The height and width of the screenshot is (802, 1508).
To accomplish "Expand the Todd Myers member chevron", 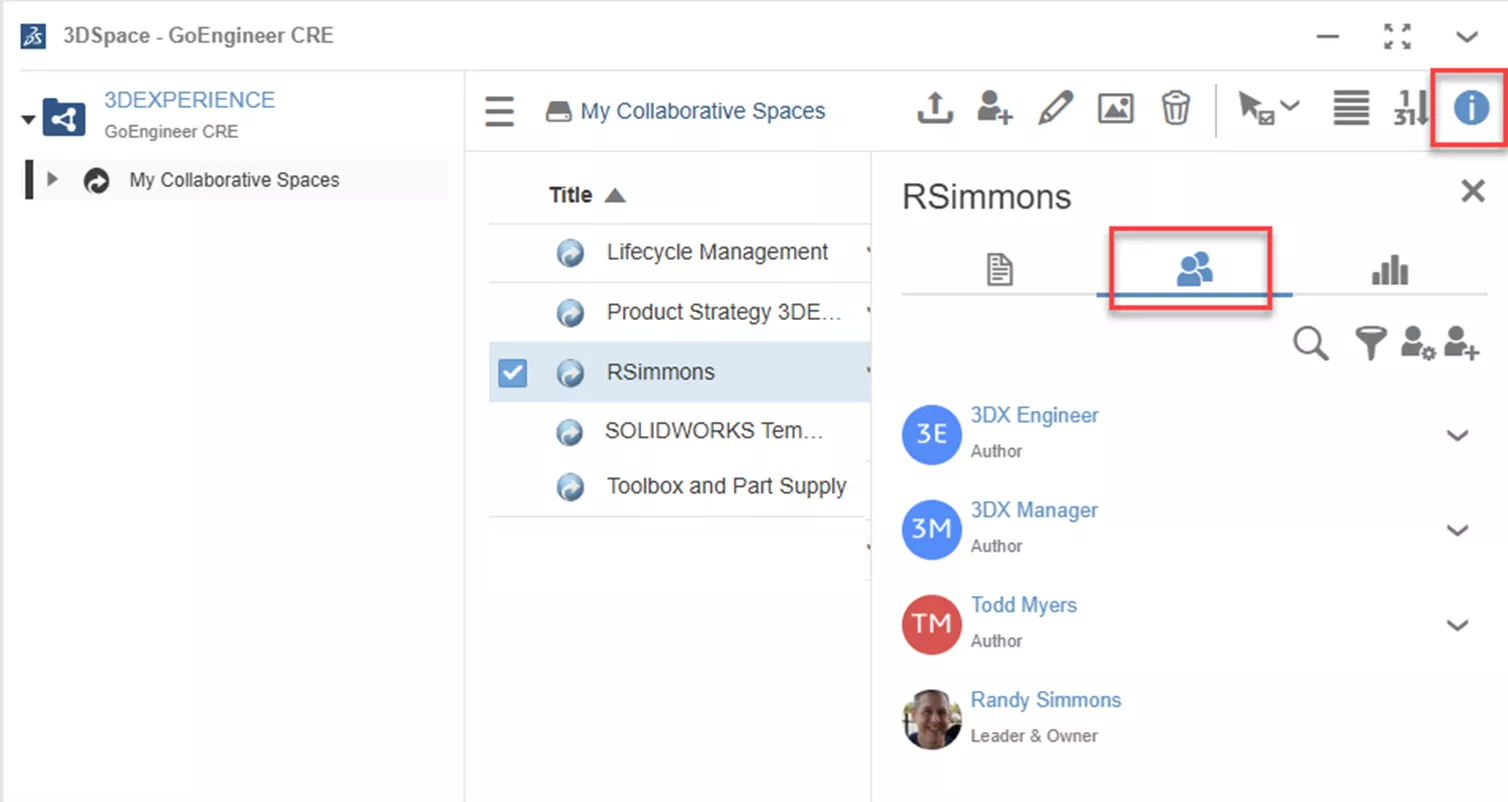I will [1457, 626].
